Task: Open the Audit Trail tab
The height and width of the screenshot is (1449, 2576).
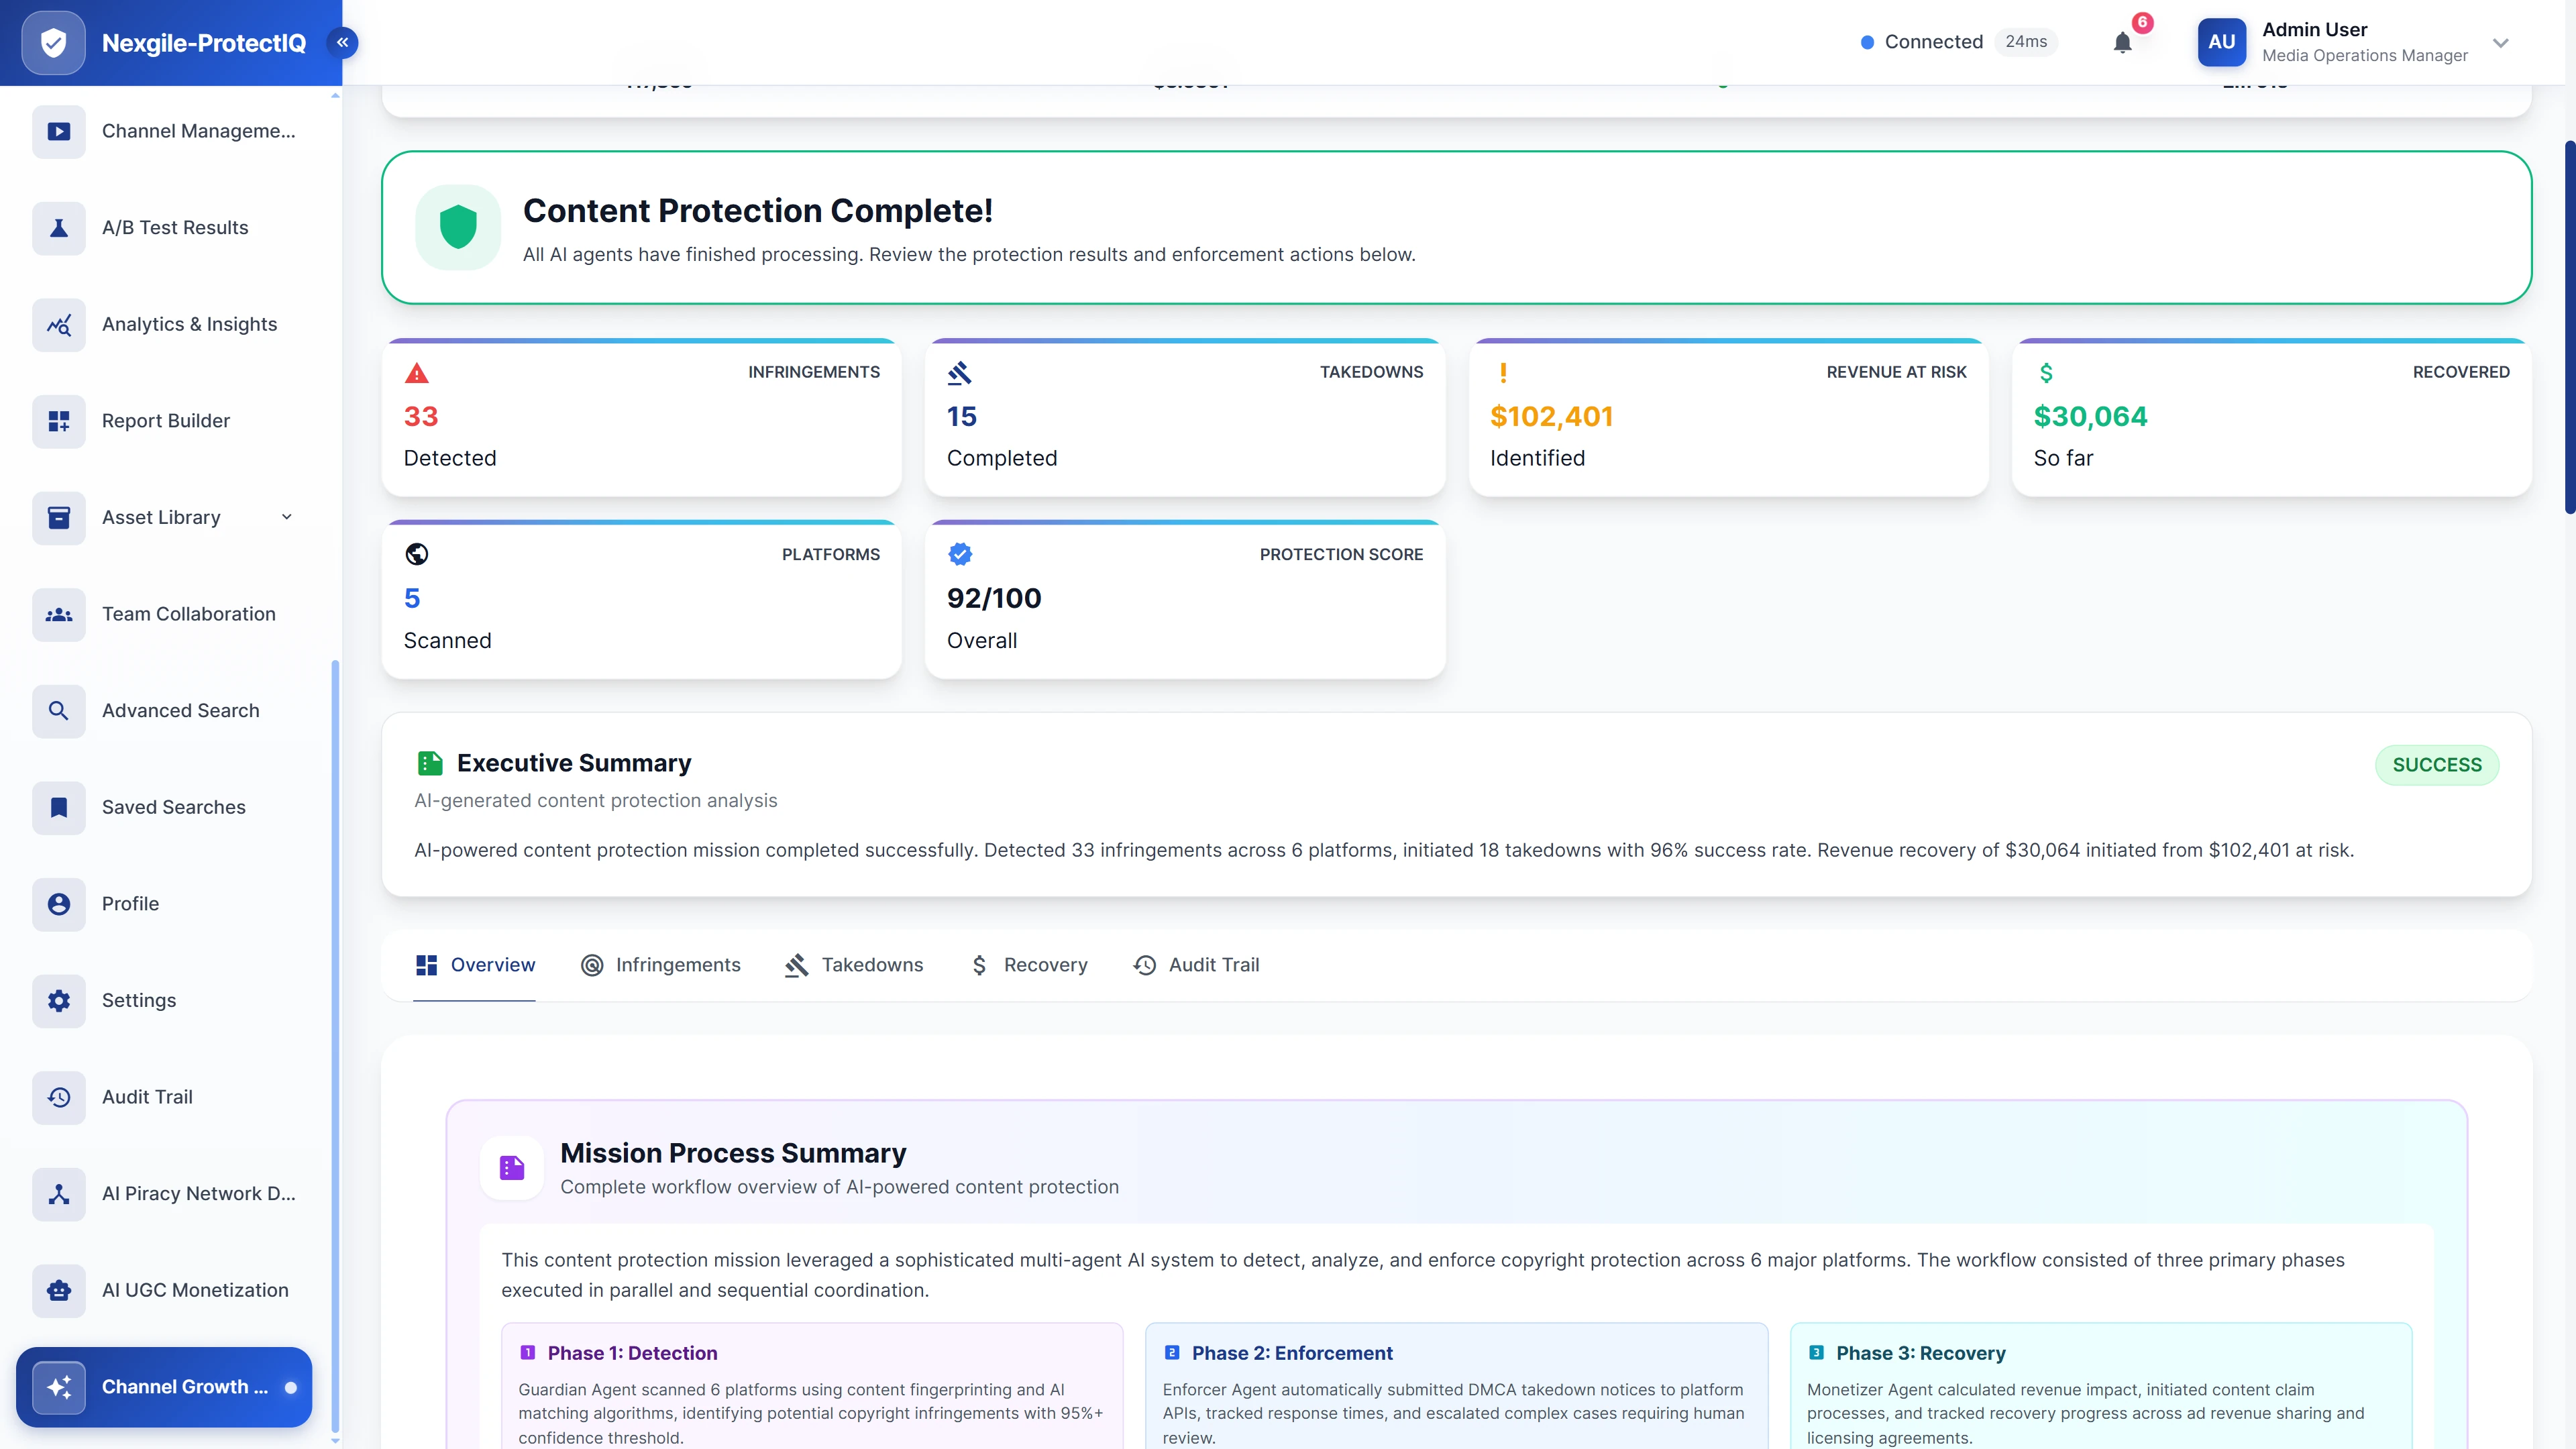Action: tap(1196, 964)
